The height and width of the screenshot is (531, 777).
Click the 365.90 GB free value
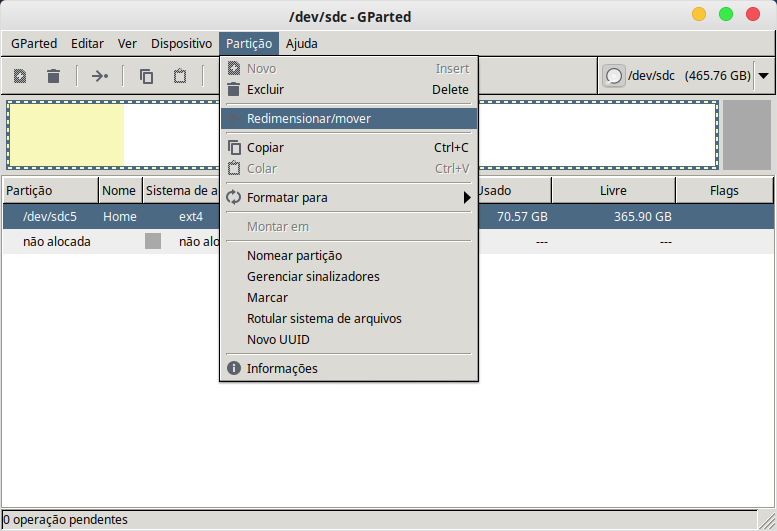pyautogui.click(x=643, y=216)
